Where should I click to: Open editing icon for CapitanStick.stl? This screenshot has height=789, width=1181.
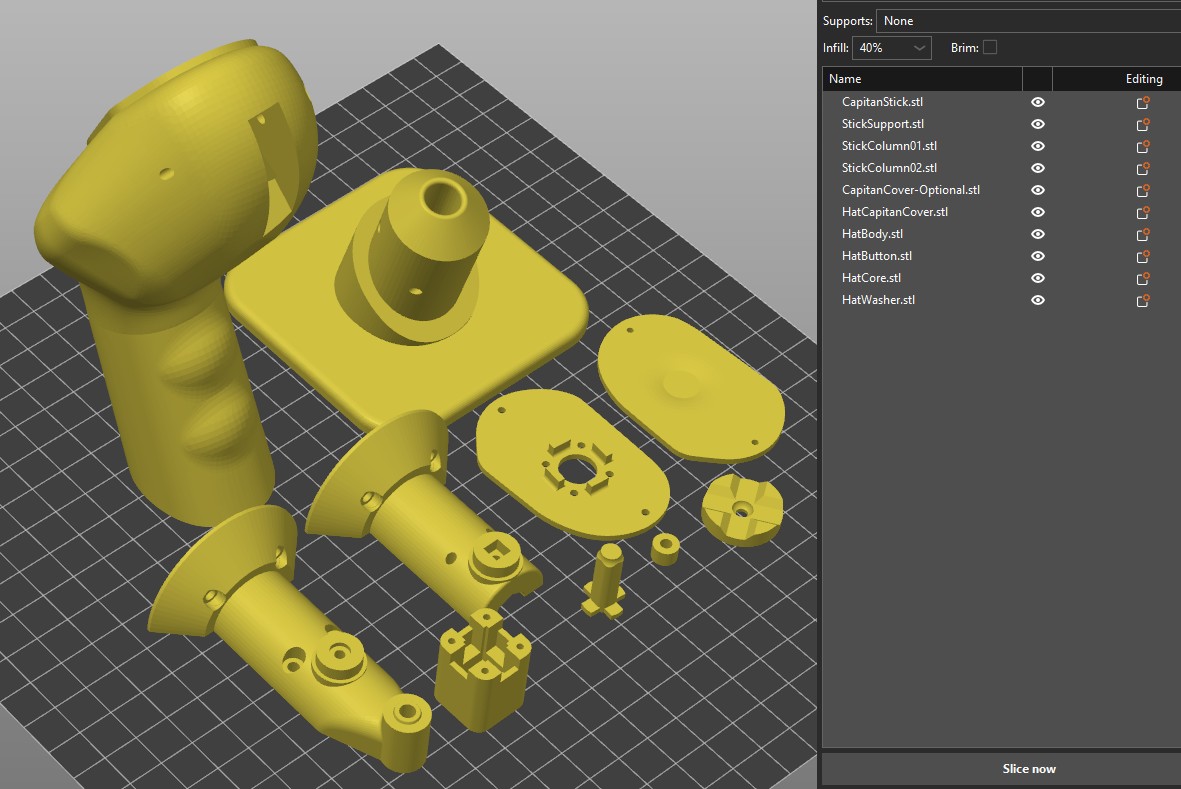pos(1143,102)
